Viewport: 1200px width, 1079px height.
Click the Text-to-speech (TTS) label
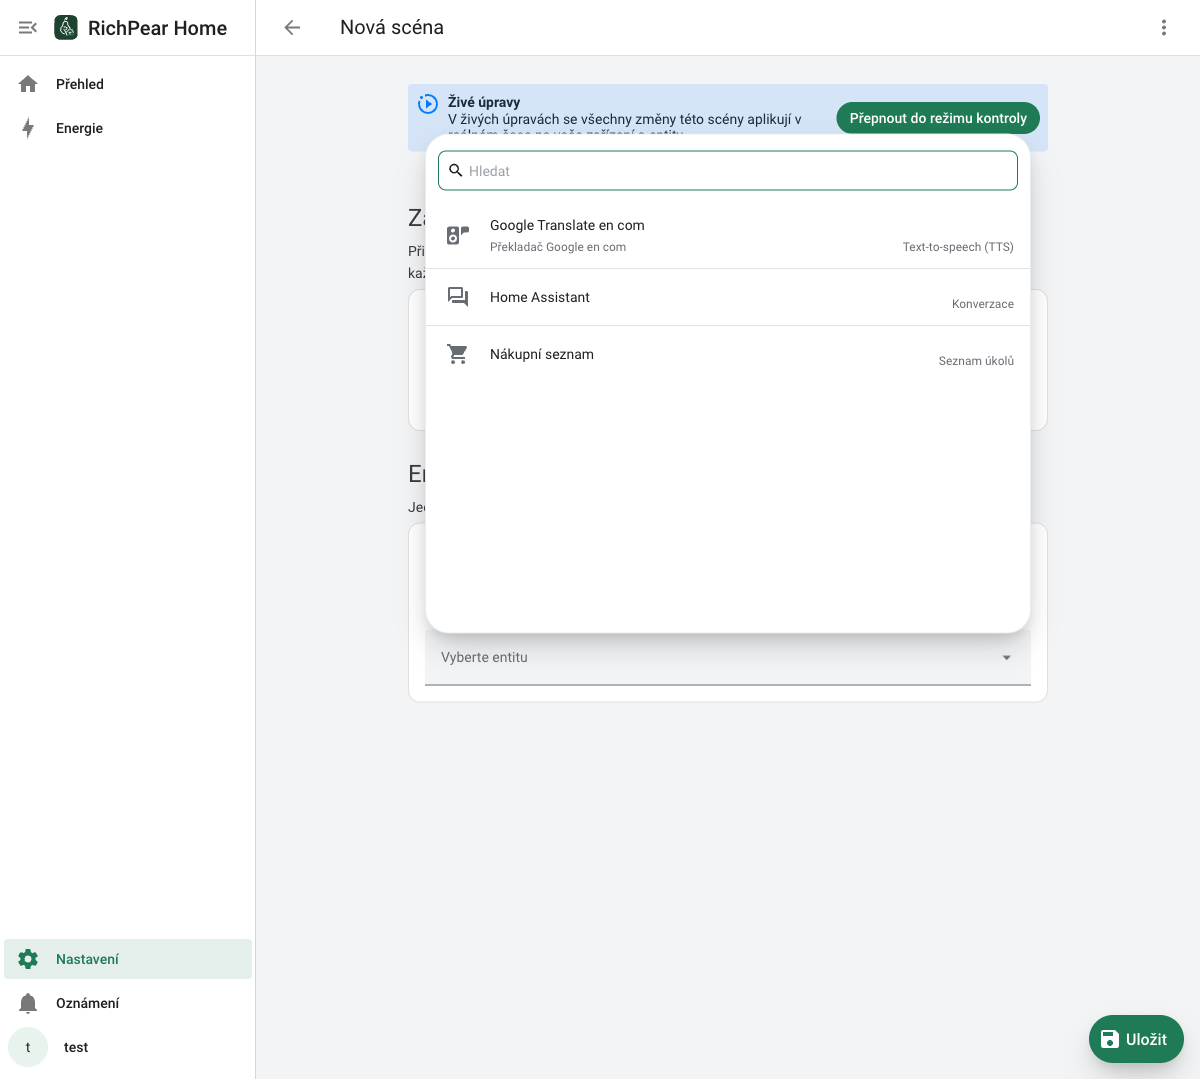tap(958, 247)
